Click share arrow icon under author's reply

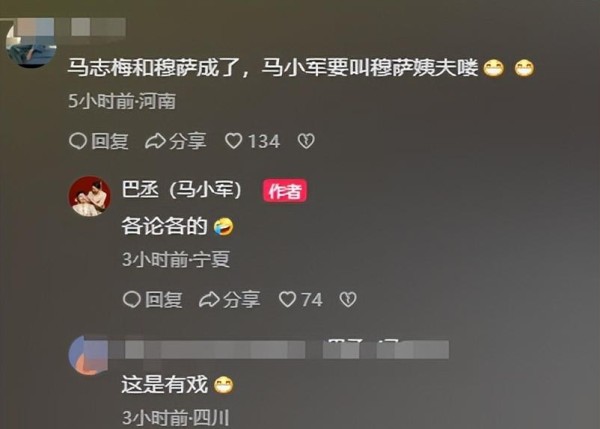tap(209, 300)
